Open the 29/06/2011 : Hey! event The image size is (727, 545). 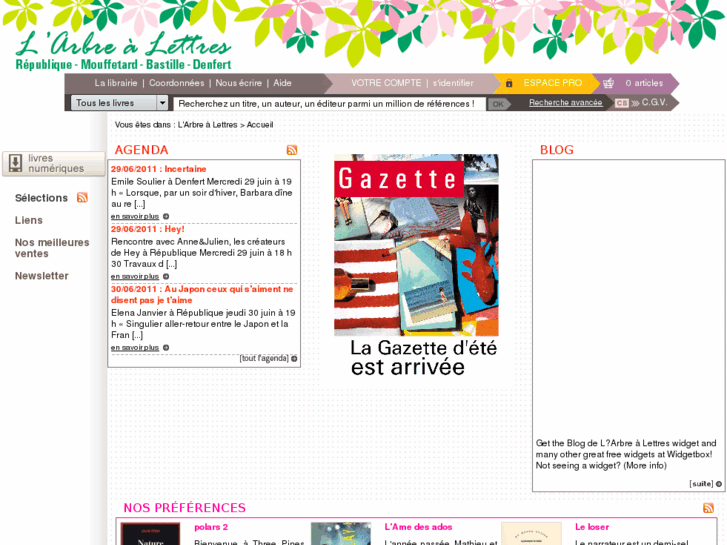(147, 229)
